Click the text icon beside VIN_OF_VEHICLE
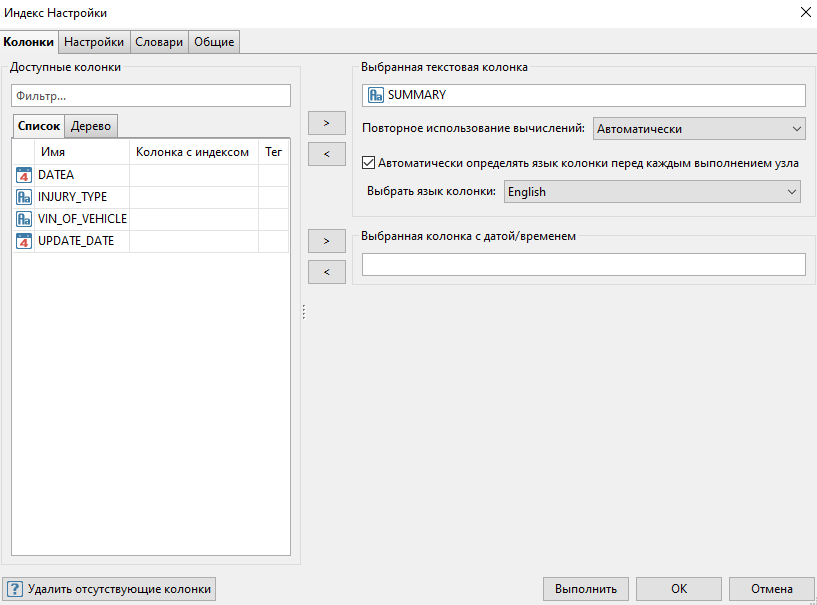The height and width of the screenshot is (605, 817). [x=25, y=219]
